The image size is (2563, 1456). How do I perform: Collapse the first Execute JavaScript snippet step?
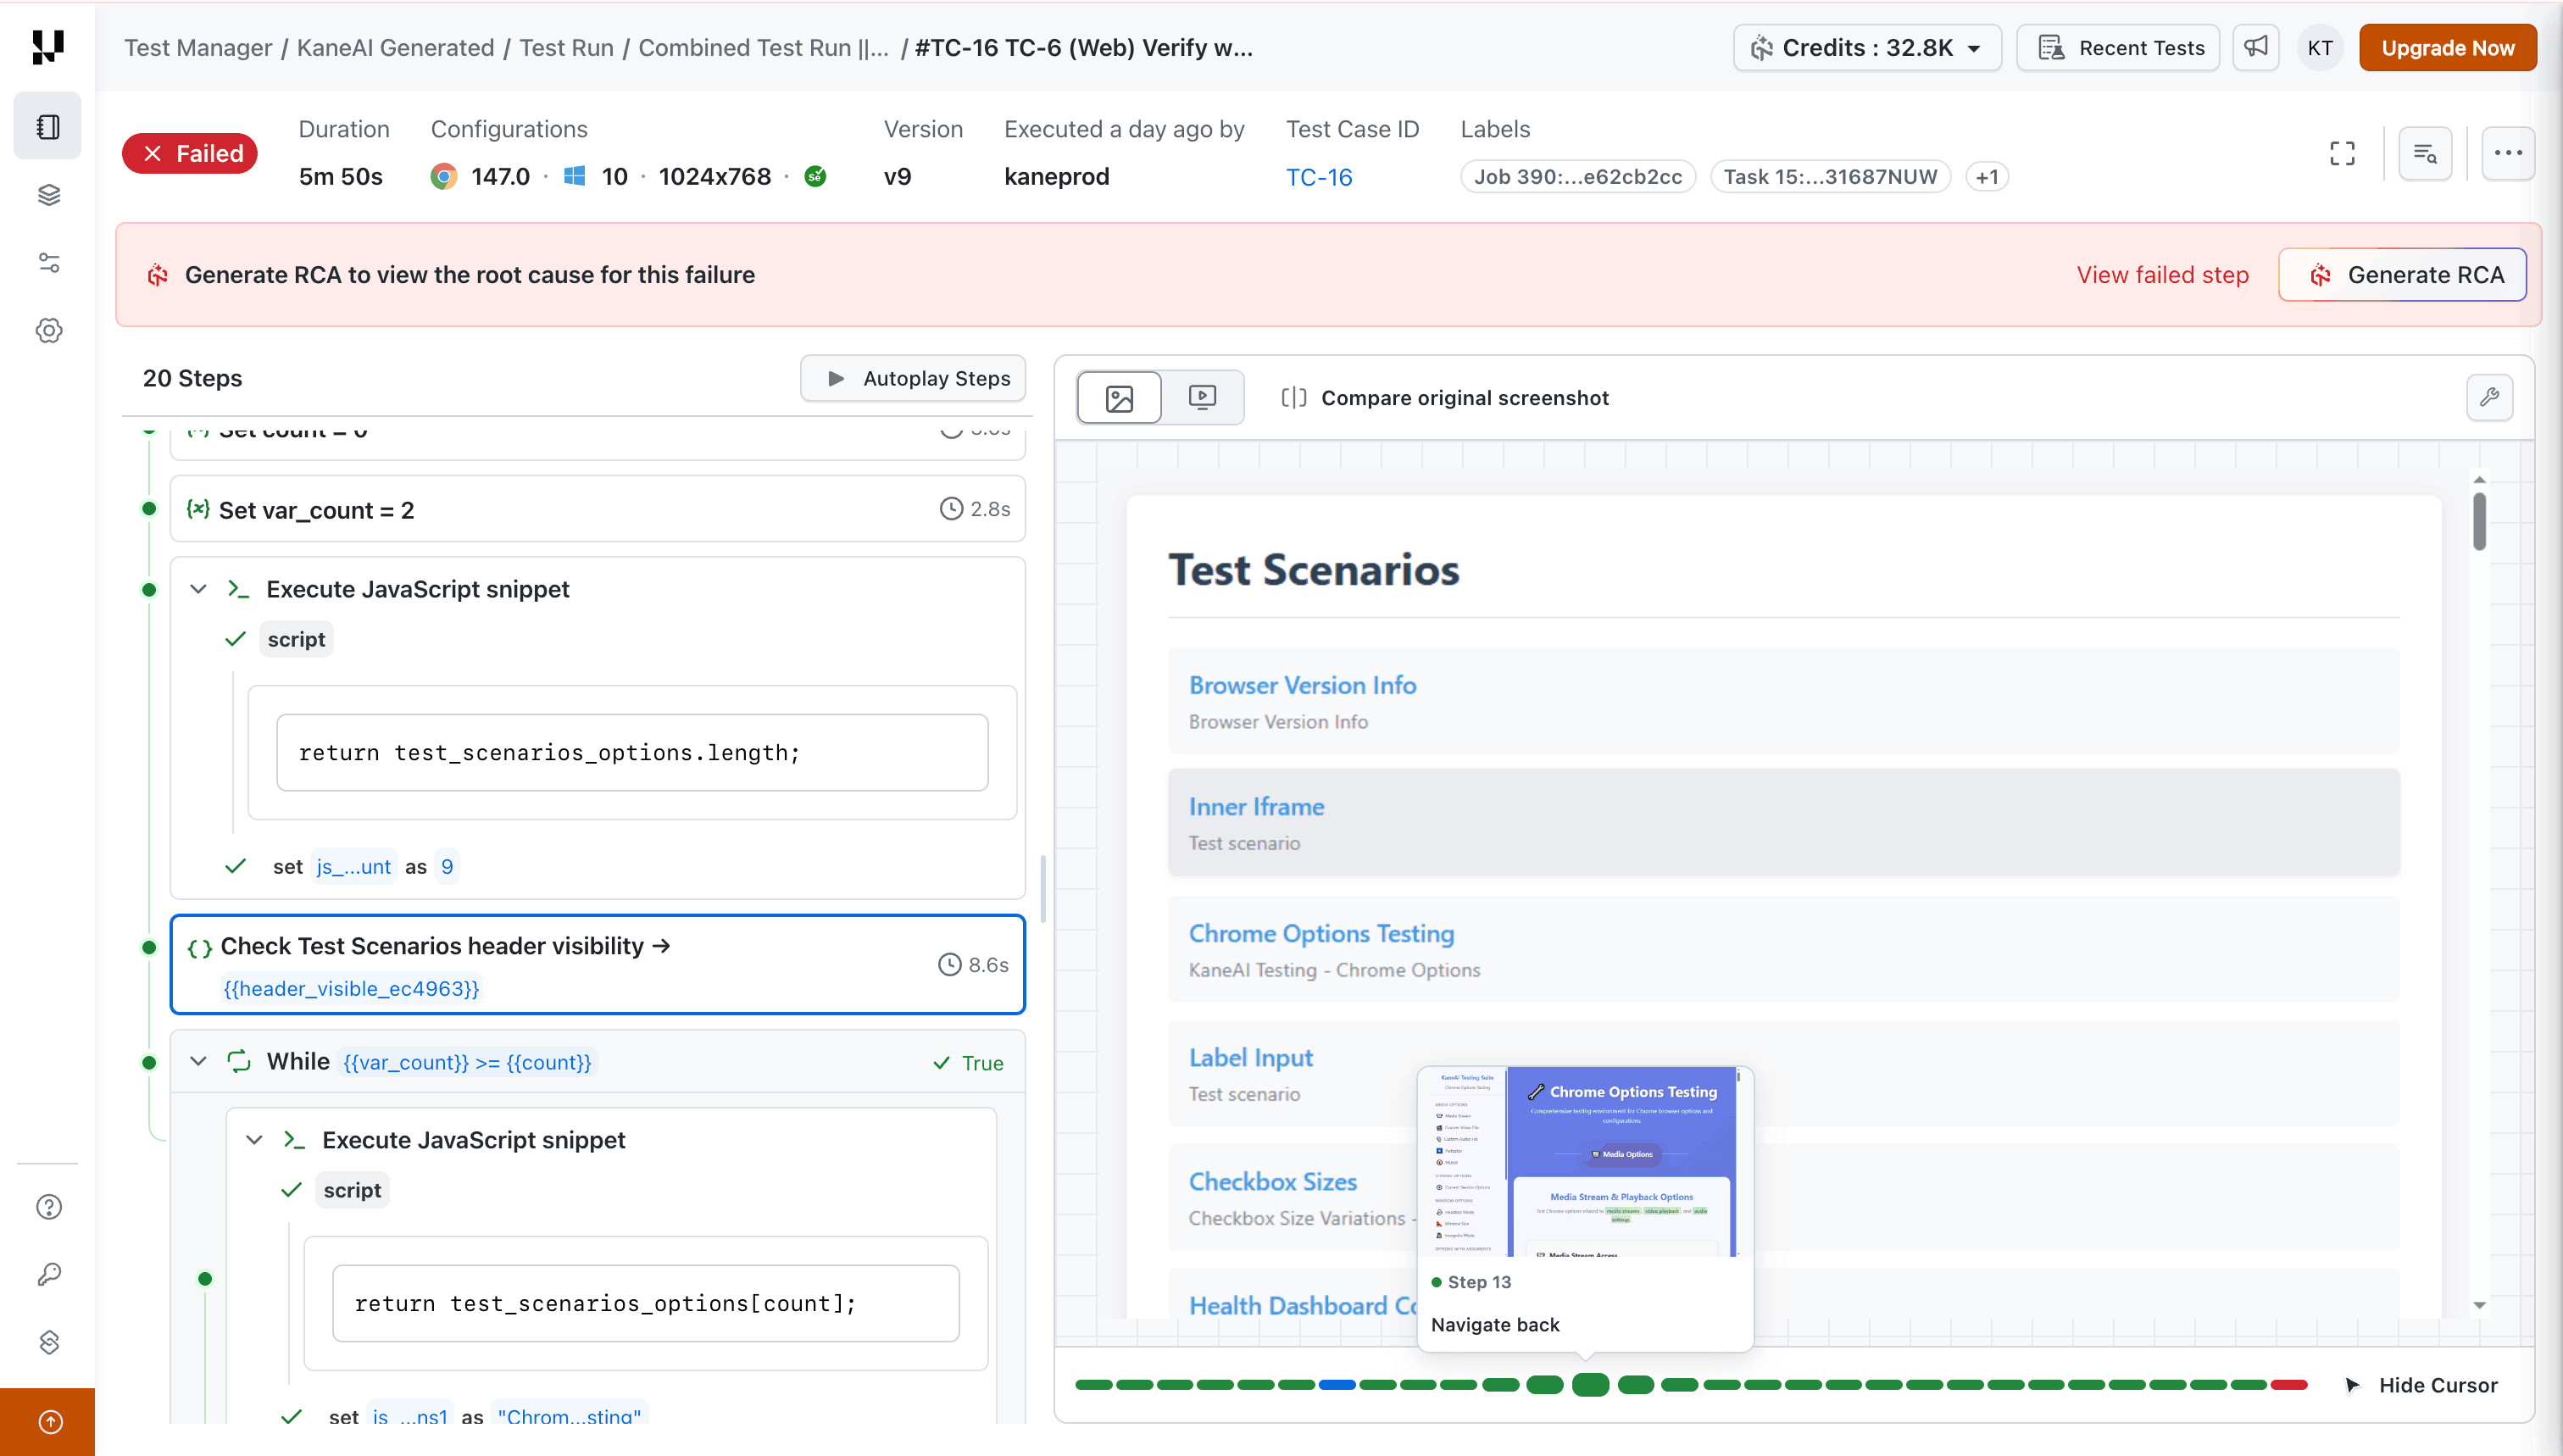198,589
